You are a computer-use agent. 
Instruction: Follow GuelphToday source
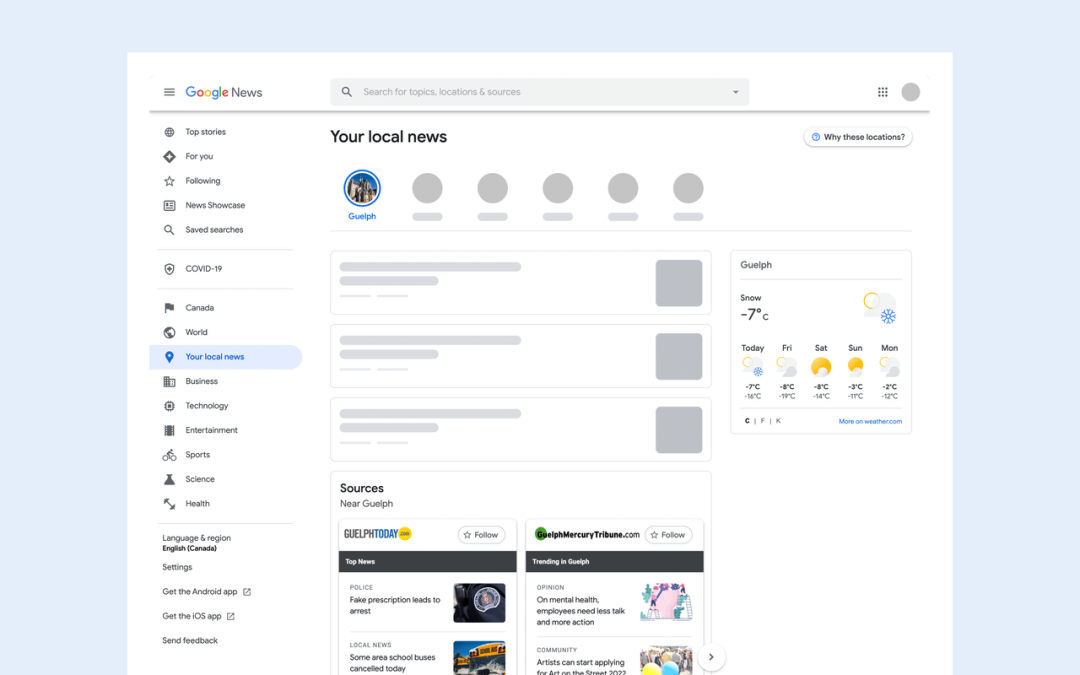pos(481,535)
